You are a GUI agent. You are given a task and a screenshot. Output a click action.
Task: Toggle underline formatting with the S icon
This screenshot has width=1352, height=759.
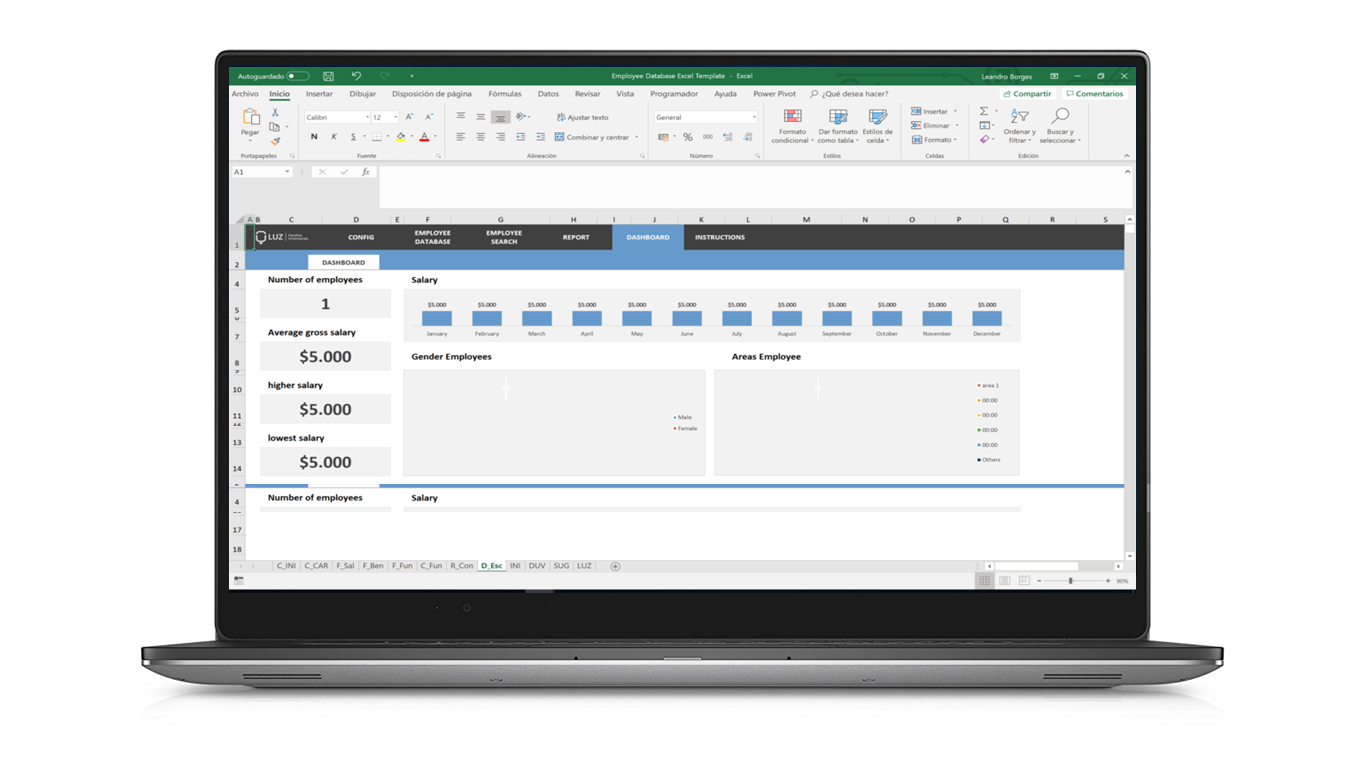[x=353, y=137]
